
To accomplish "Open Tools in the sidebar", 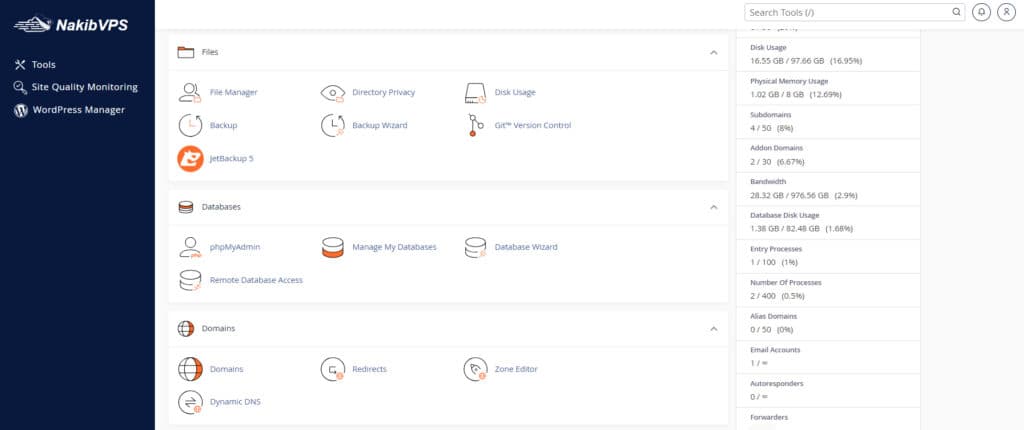I will [35, 65].
